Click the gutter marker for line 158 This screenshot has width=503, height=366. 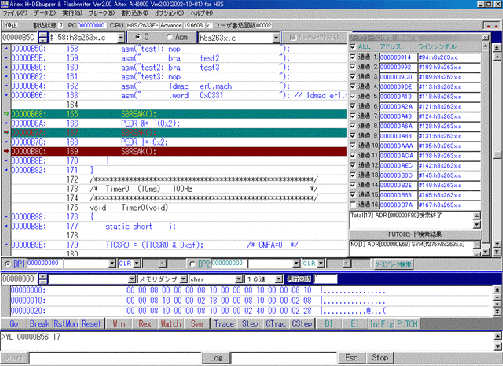point(6,49)
